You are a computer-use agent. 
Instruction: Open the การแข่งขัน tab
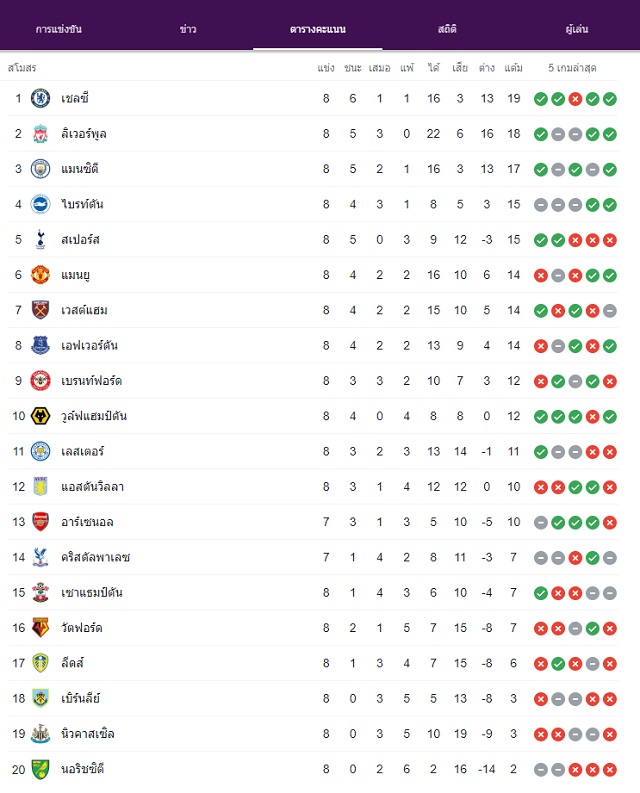[x=59, y=29]
